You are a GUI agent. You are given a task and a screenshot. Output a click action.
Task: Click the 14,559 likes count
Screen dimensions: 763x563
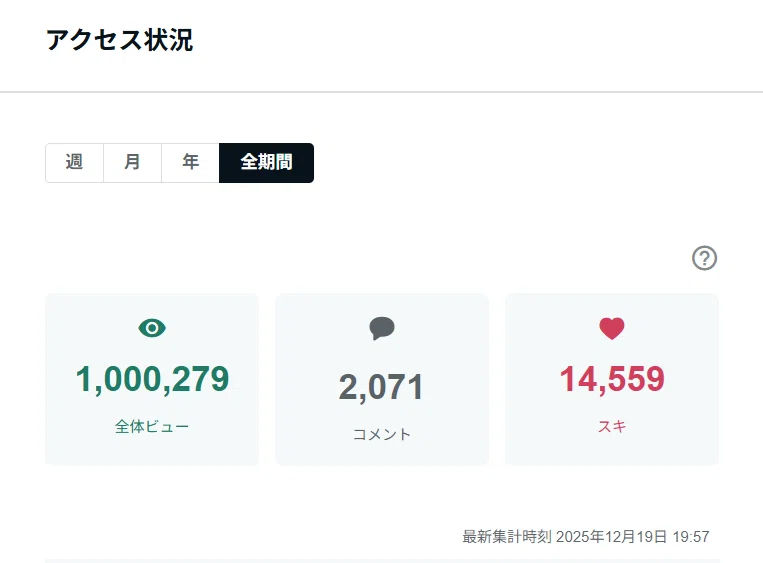tap(612, 379)
